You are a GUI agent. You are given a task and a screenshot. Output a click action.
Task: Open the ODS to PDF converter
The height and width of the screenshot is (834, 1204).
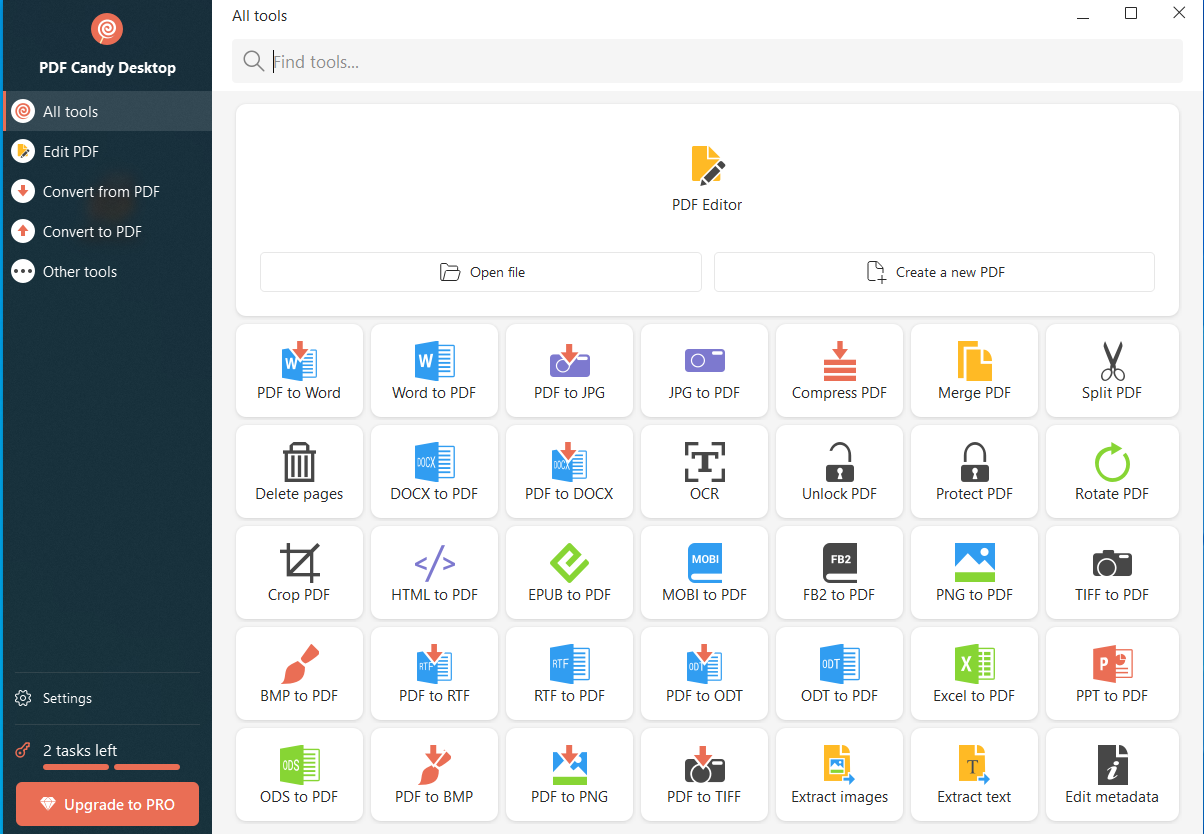[299, 775]
